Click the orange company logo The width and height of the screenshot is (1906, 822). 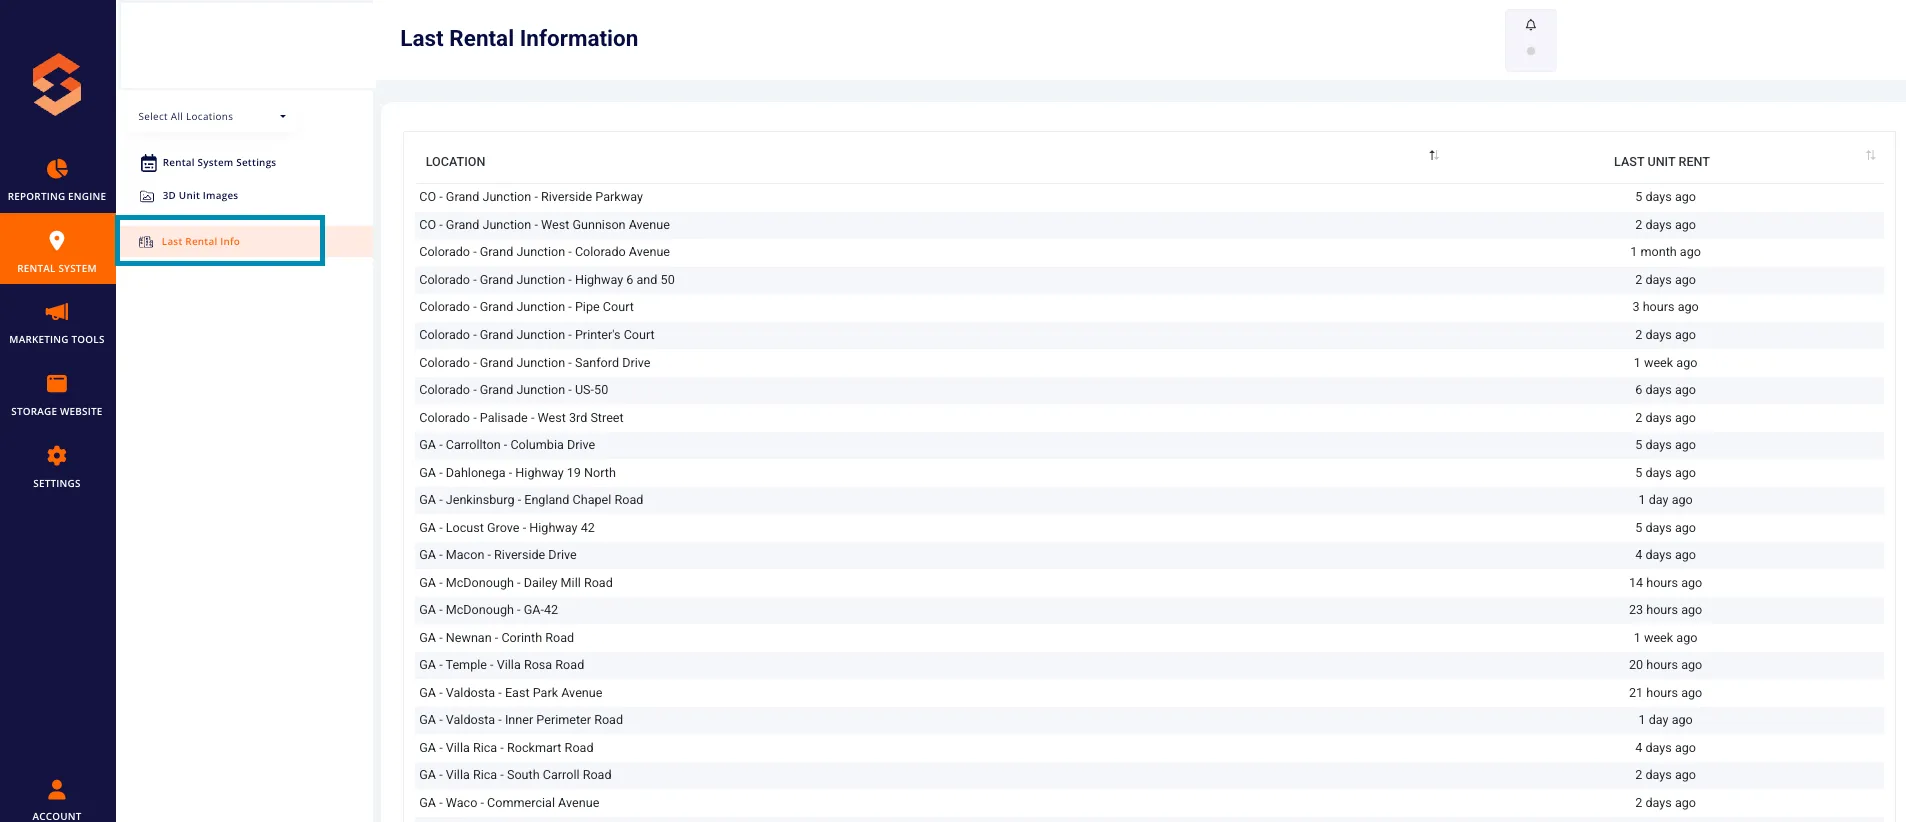(57, 84)
